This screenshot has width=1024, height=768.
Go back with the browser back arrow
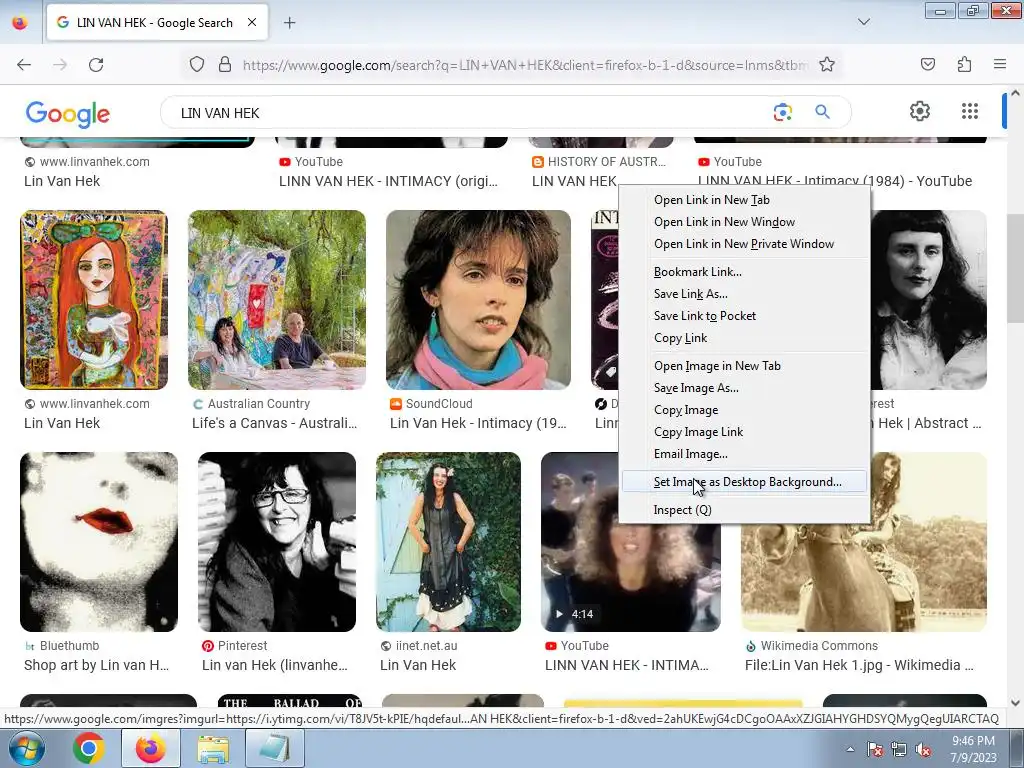point(24,65)
